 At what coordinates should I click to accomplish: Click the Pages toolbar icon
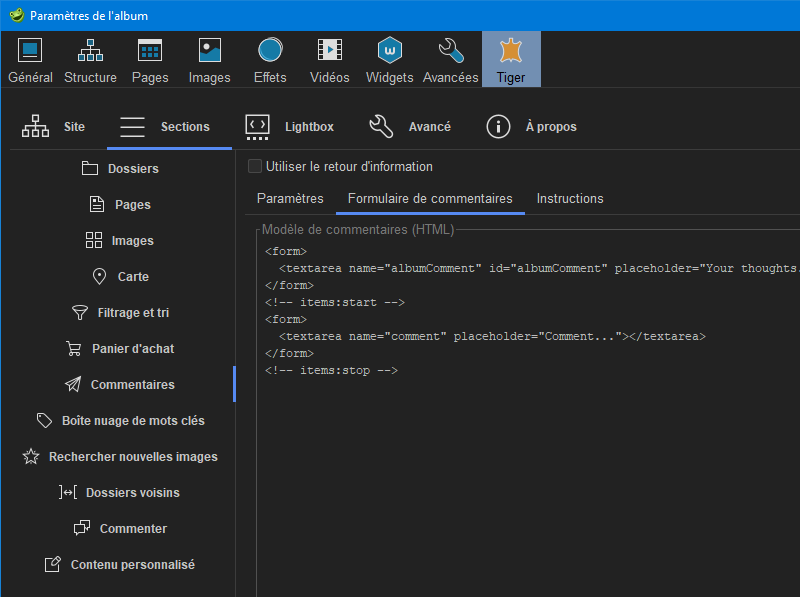(x=150, y=59)
